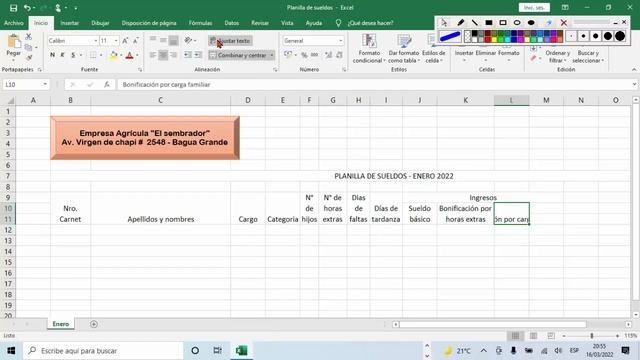The width and height of the screenshot is (640, 360).
Task: Click the increase decimals icon
Action: 329,55
